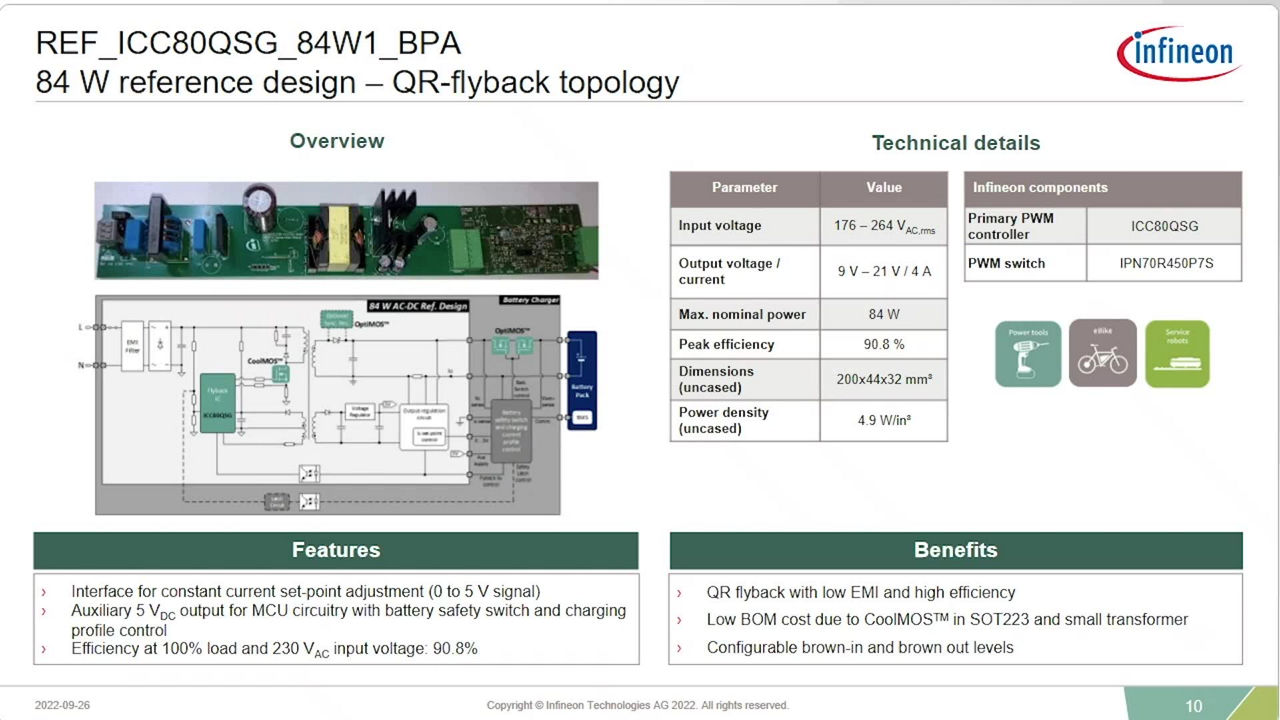Click the slide number "10"
1280x720 pixels.
click(x=1193, y=706)
